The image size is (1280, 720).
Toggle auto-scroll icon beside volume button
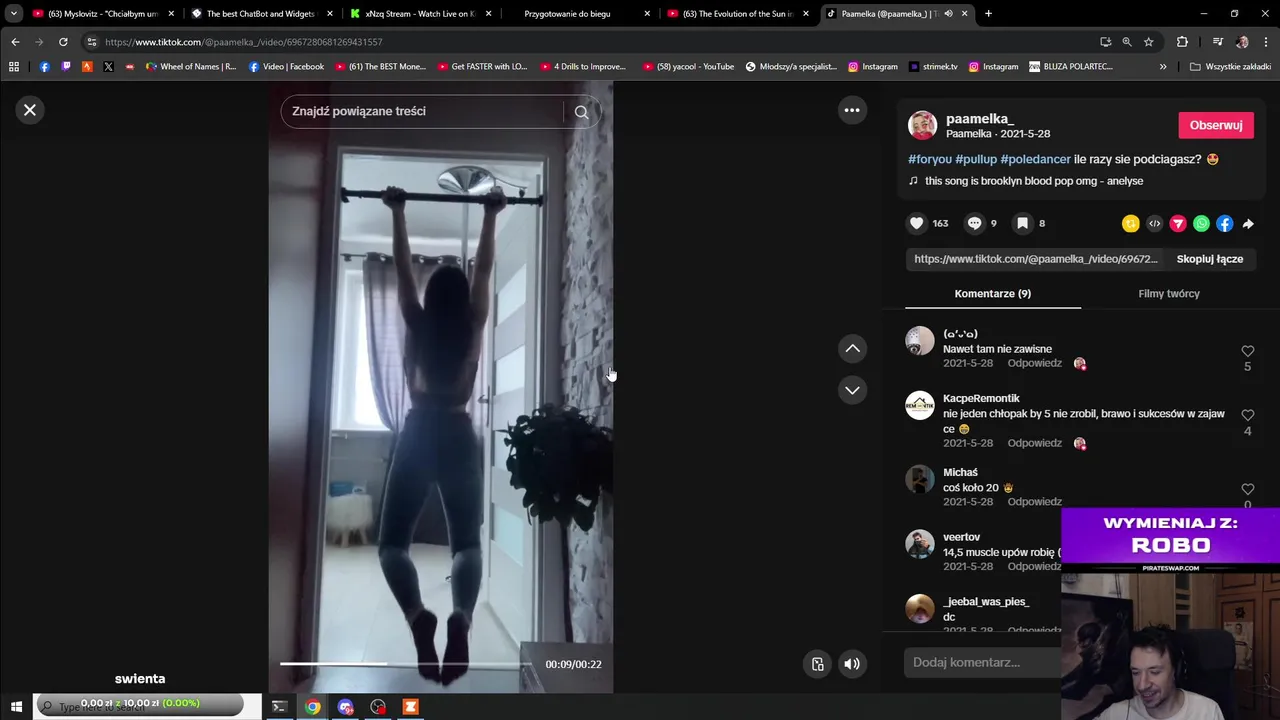coord(818,664)
